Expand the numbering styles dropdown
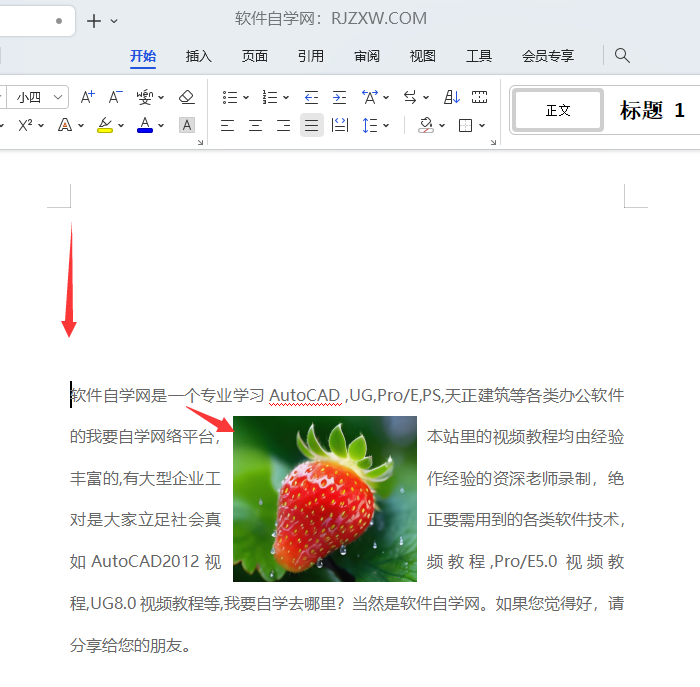This screenshot has width=700, height=687. pos(286,97)
